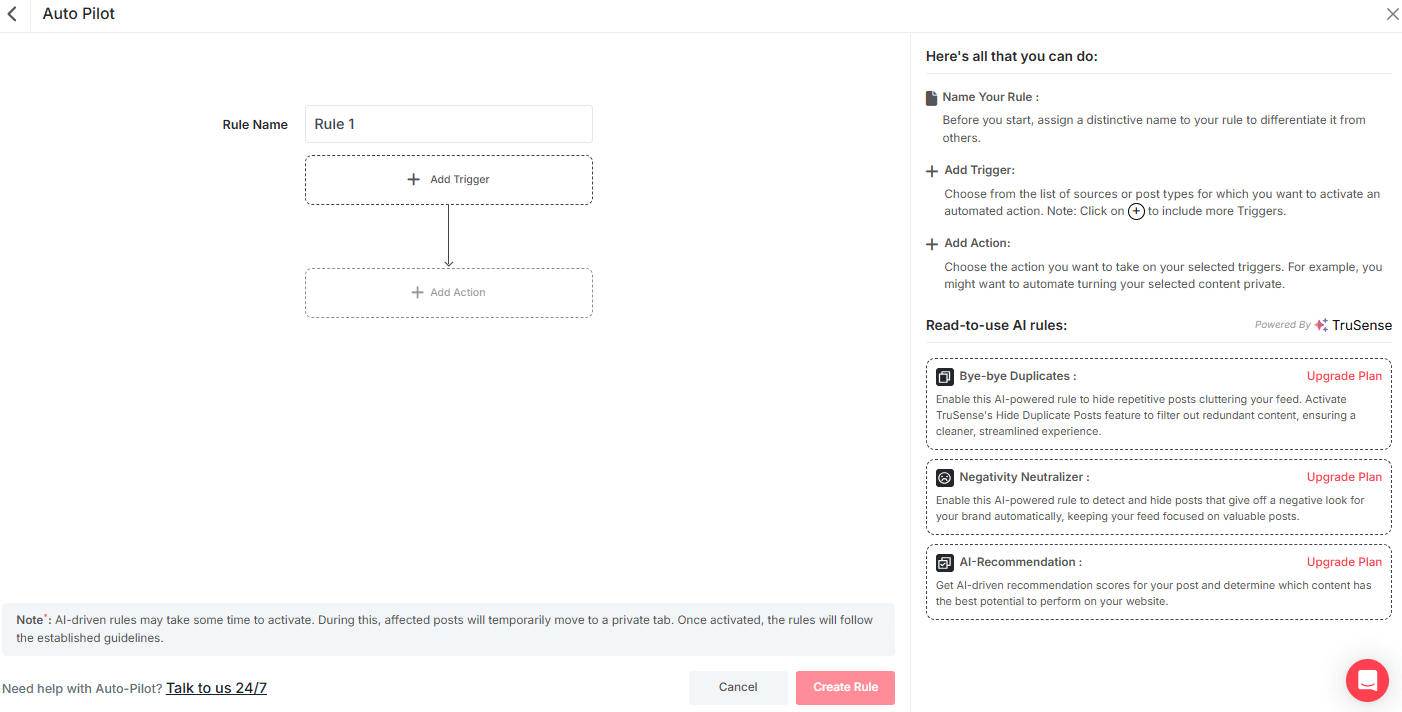Select the Negativity Neutralizer sad-face icon
1402x712 pixels.
944,477
